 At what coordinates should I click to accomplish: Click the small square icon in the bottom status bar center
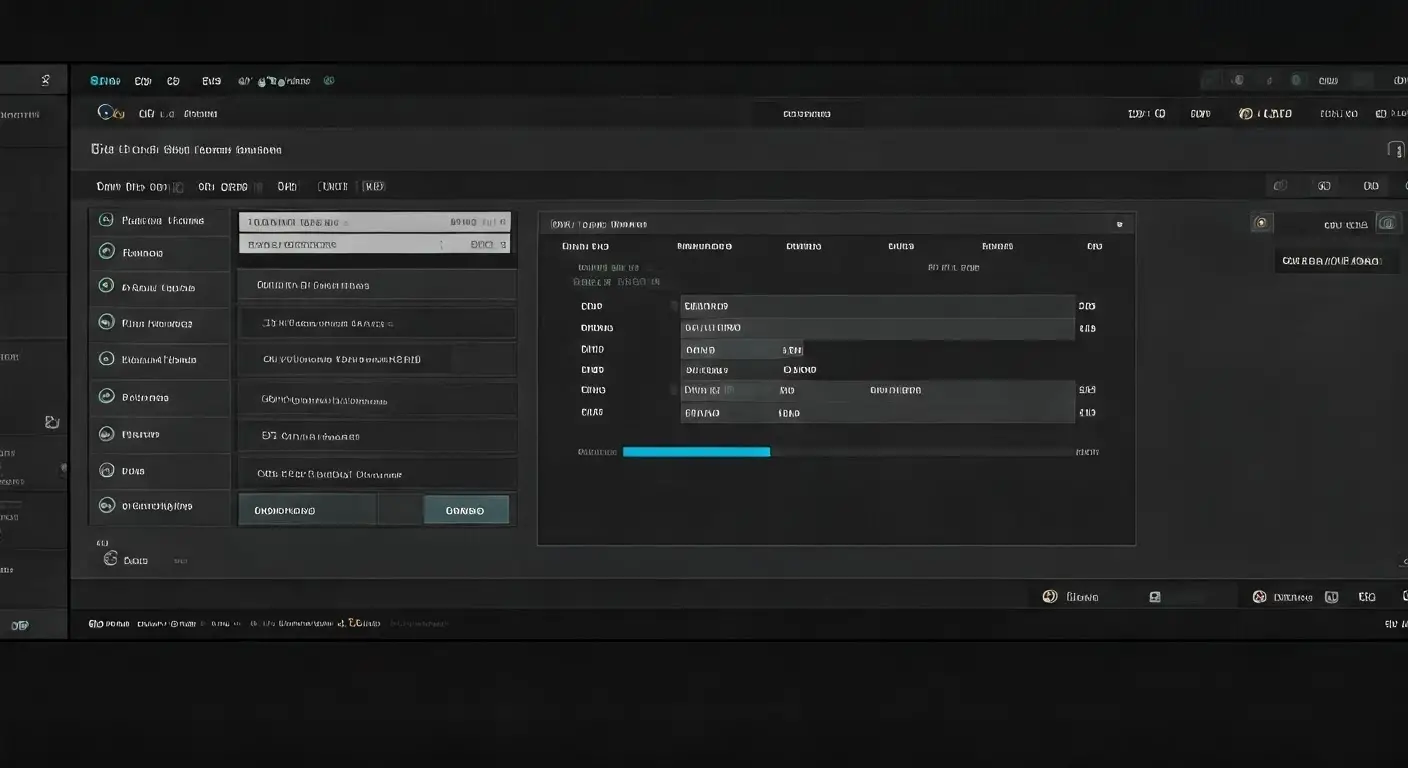(1155, 597)
